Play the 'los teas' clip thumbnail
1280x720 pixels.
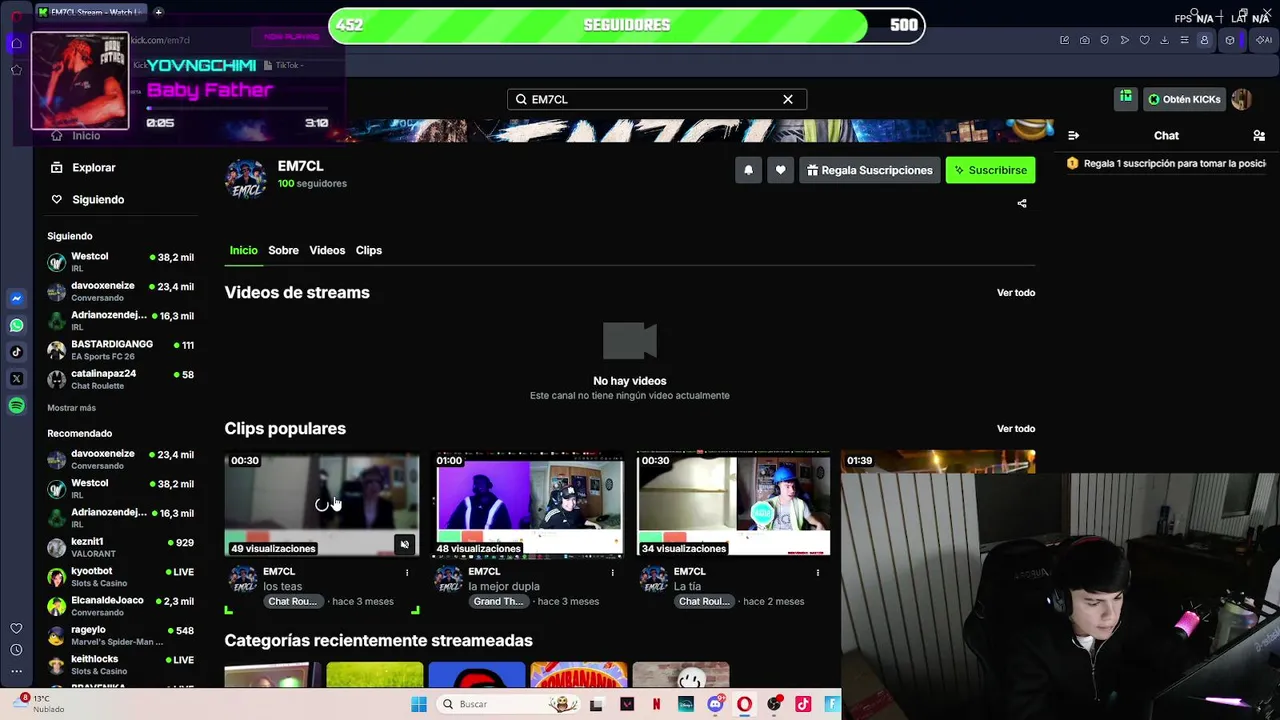321,504
